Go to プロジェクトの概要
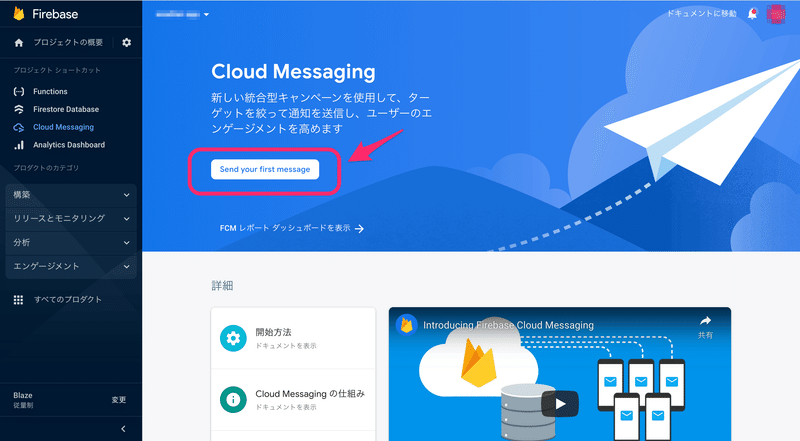This screenshot has height=441, width=800. tap(68, 42)
